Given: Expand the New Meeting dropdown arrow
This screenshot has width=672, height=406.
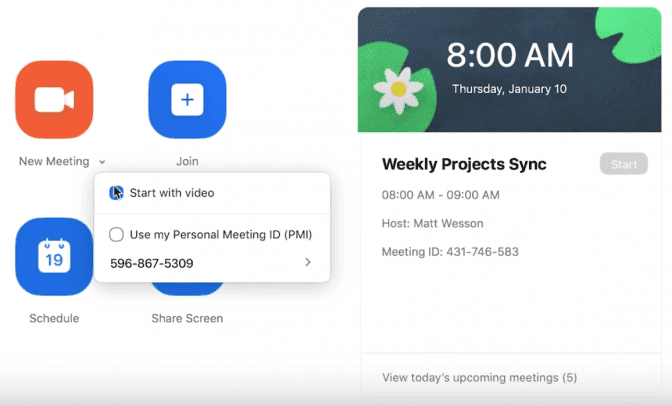Looking at the screenshot, I should pyautogui.click(x=102, y=162).
